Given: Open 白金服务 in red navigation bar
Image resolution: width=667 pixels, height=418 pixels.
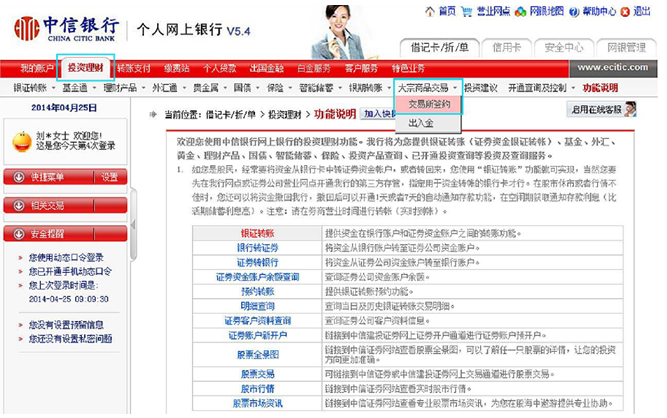Looking at the screenshot, I should [x=314, y=68].
